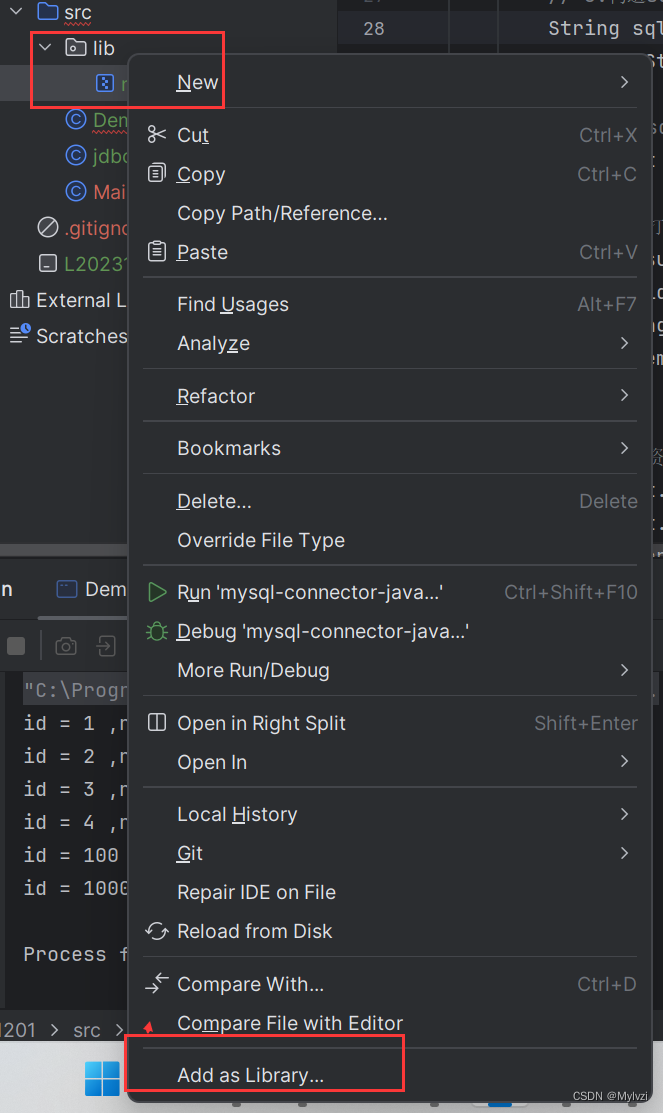The image size is (663, 1113).
Task: Click editor line number 28
Action: pyautogui.click(x=374, y=28)
